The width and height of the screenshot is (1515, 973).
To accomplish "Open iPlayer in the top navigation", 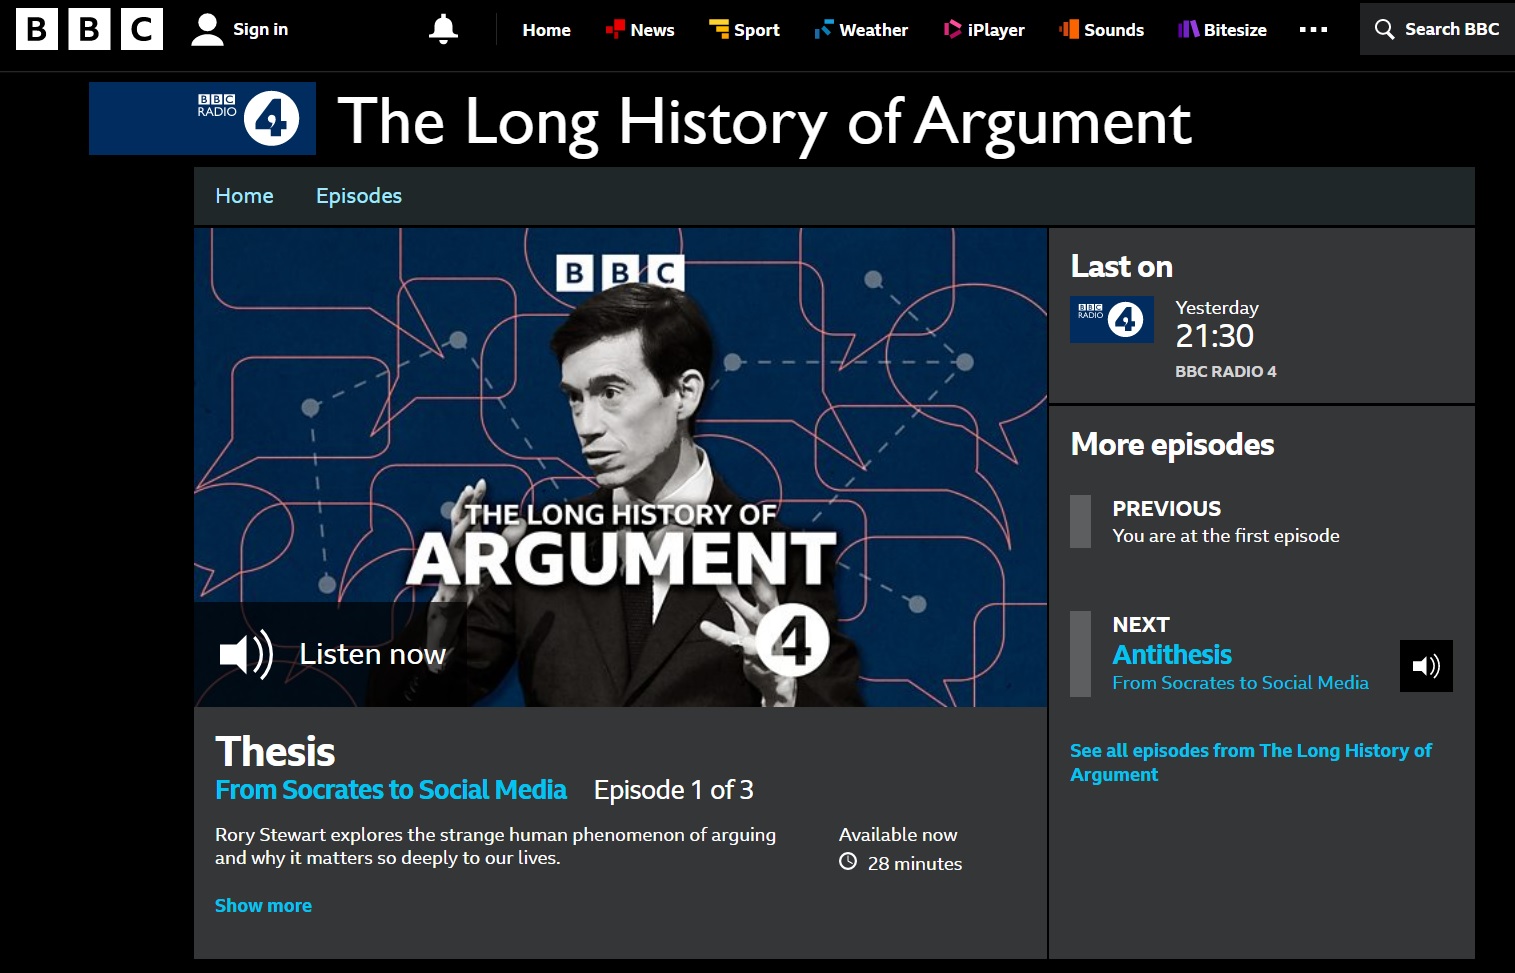I will tap(984, 30).
